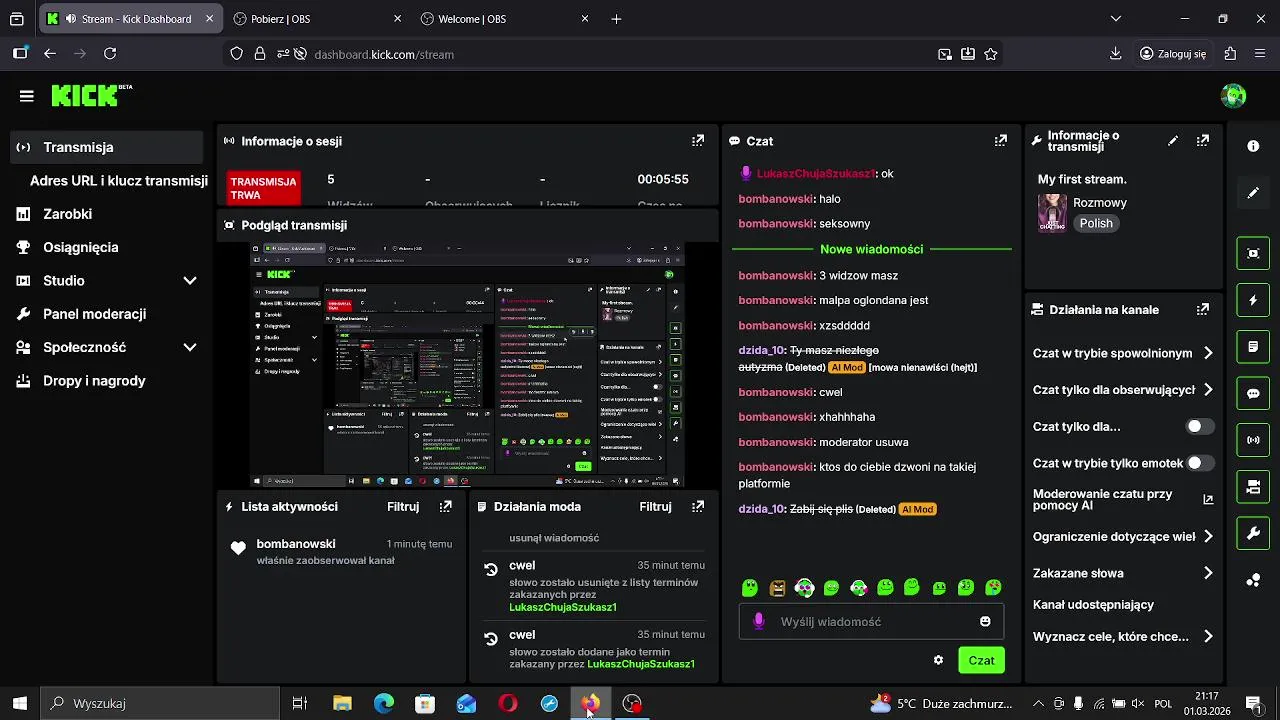Viewport: 1280px width, 720px height.
Task: Switch to the Welcome | OBS browser tab
Action: pyautogui.click(x=505, y=19)
